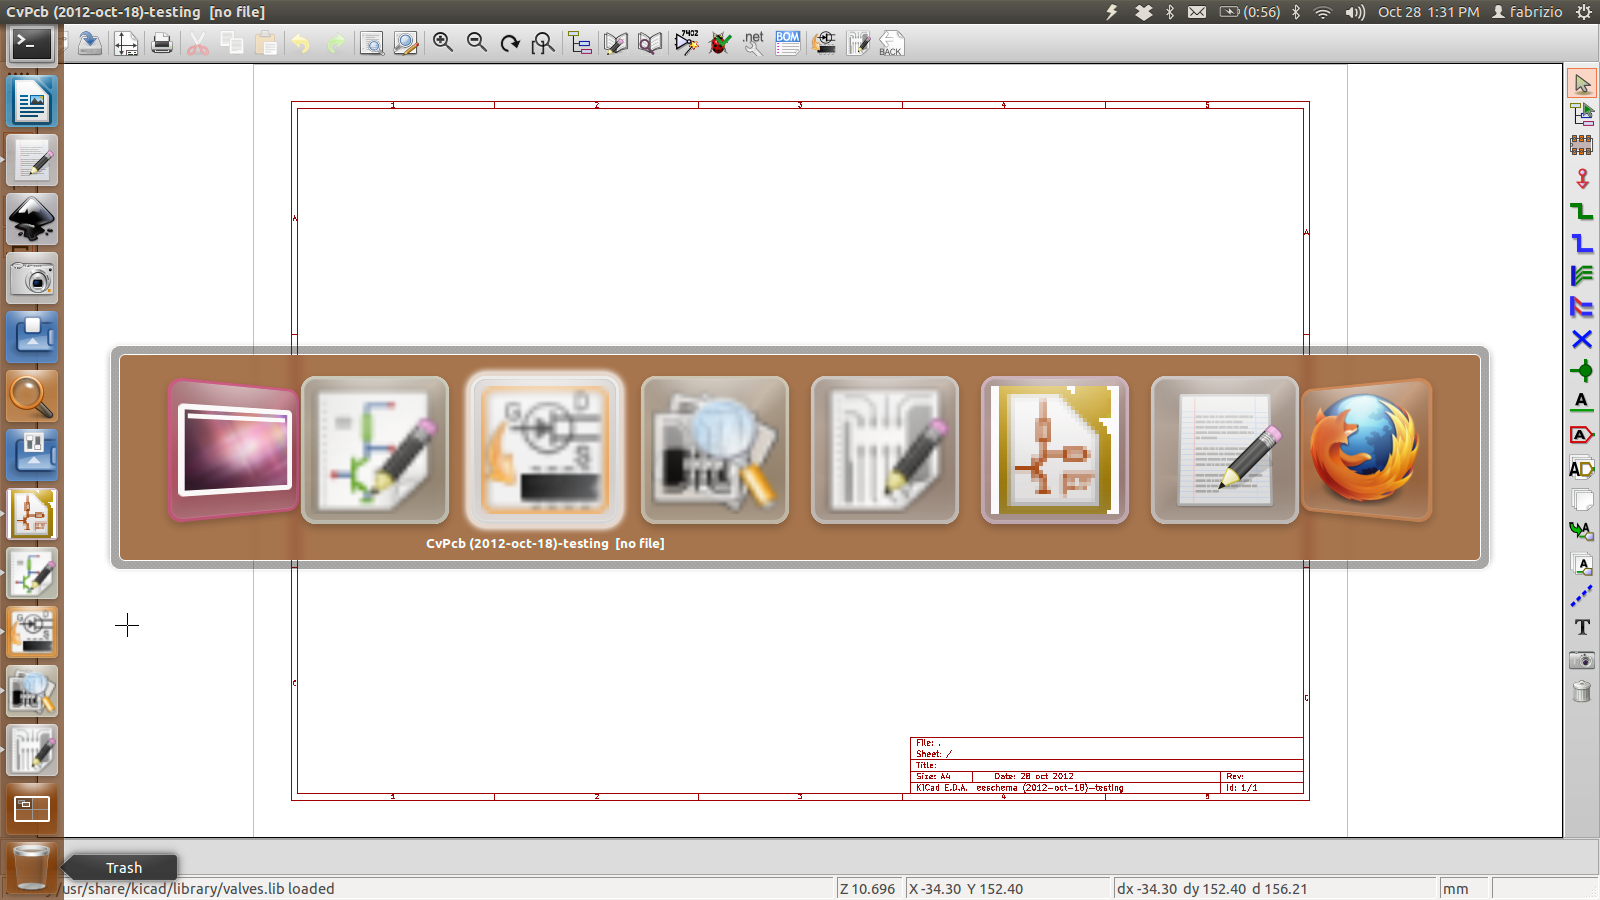
Task: Select the bus to bus entry tool
Action: pos(1582,307)
